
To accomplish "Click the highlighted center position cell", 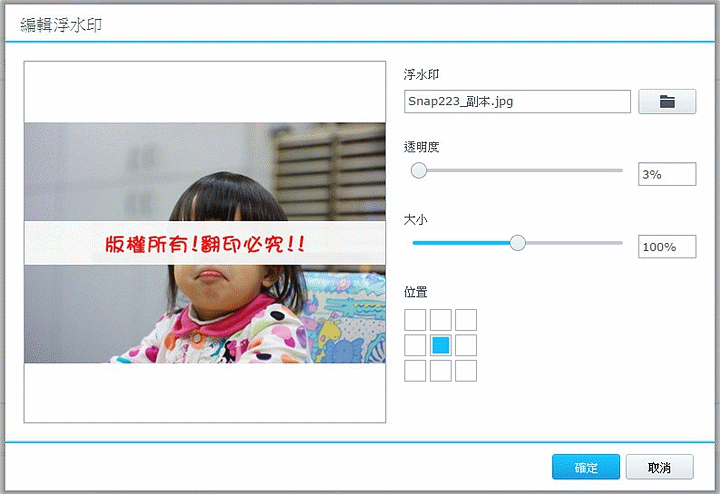I will click(x=441, y=345).
